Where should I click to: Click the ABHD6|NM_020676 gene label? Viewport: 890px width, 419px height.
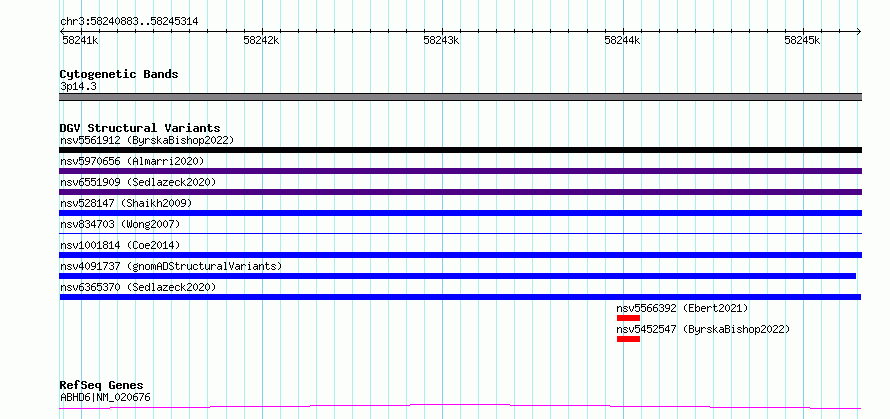[106, 397]
